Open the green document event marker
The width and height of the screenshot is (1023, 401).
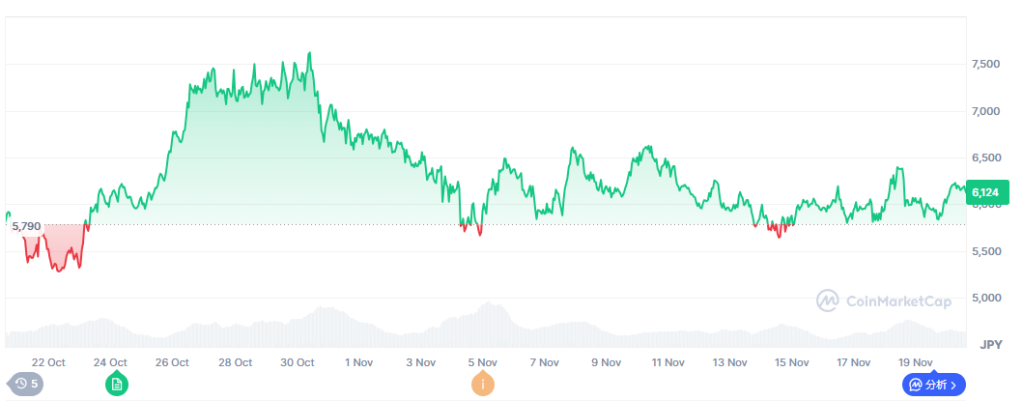117,383
